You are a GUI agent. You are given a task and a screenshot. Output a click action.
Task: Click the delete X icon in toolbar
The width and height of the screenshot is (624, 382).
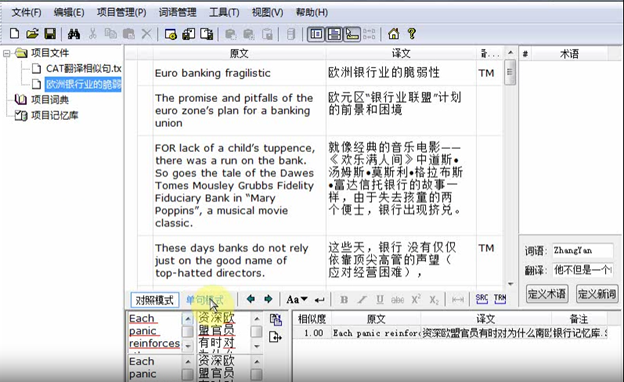pos(146,34)
